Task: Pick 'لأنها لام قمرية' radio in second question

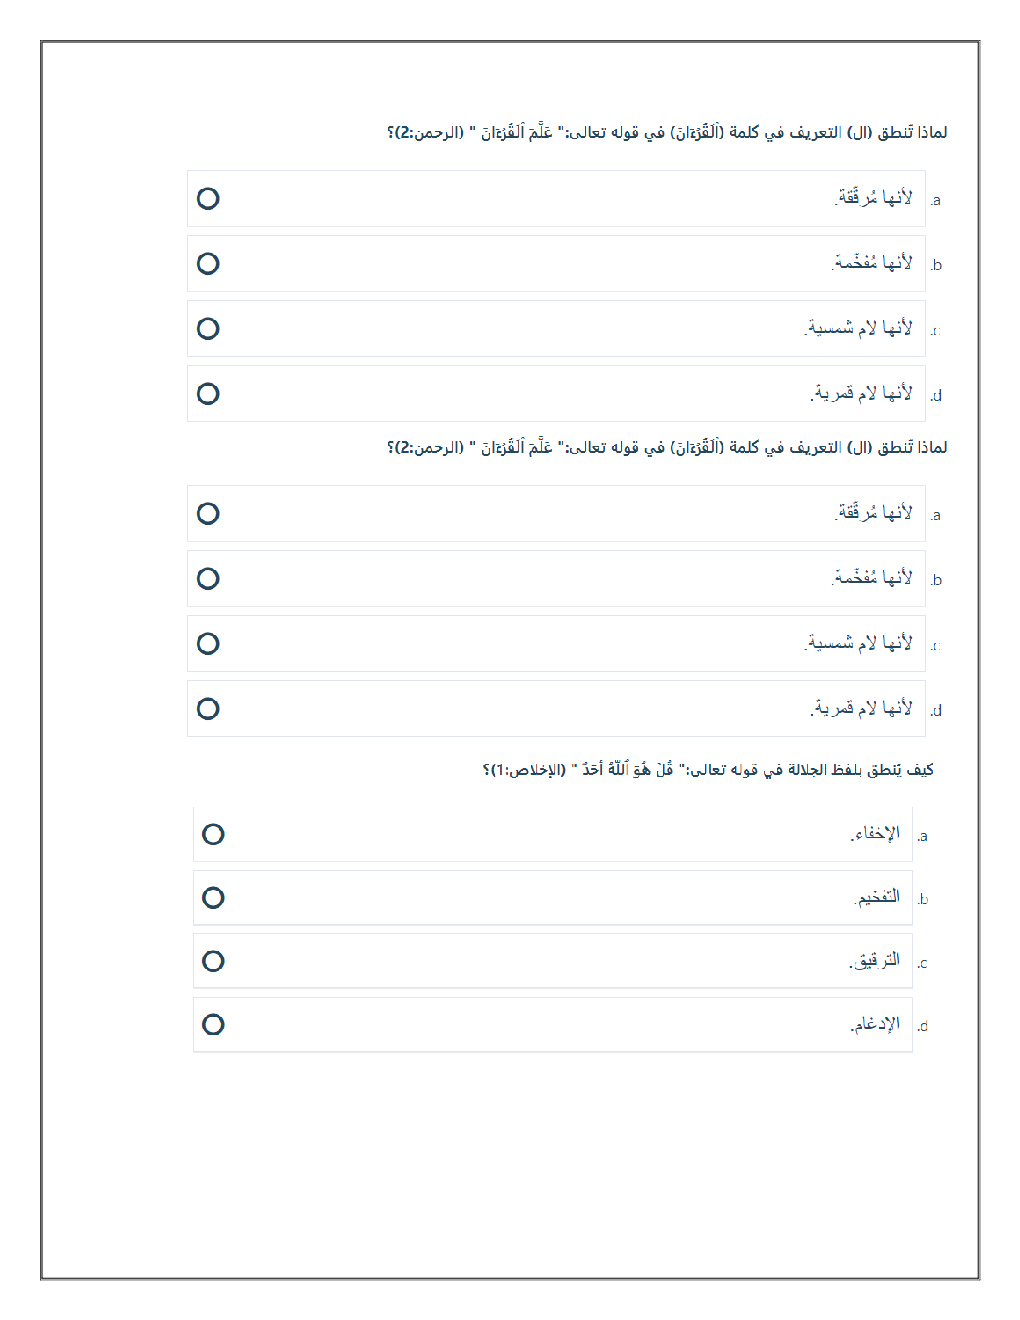Action: point(208,709)
